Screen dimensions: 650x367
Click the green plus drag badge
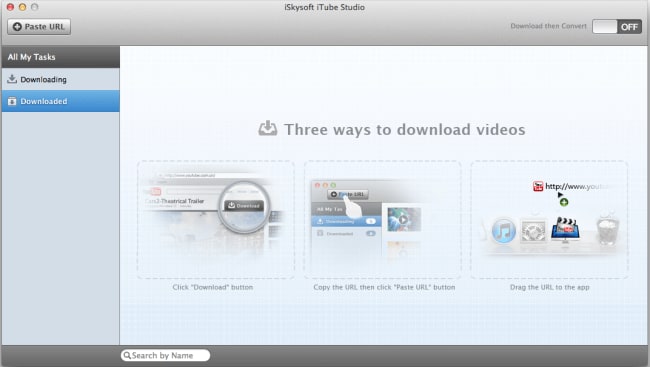[x=564, y=202]
